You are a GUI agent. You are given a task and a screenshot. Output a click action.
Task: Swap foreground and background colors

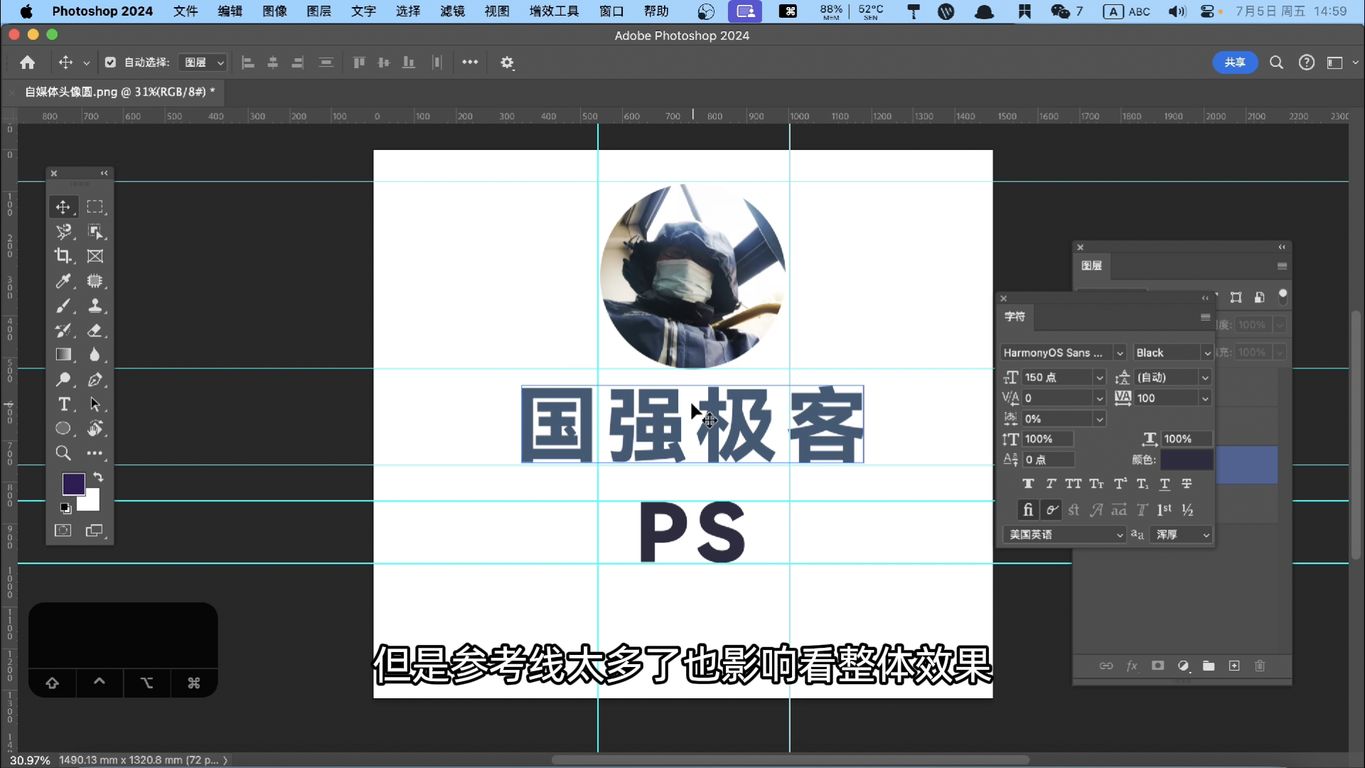coord(98,477)
